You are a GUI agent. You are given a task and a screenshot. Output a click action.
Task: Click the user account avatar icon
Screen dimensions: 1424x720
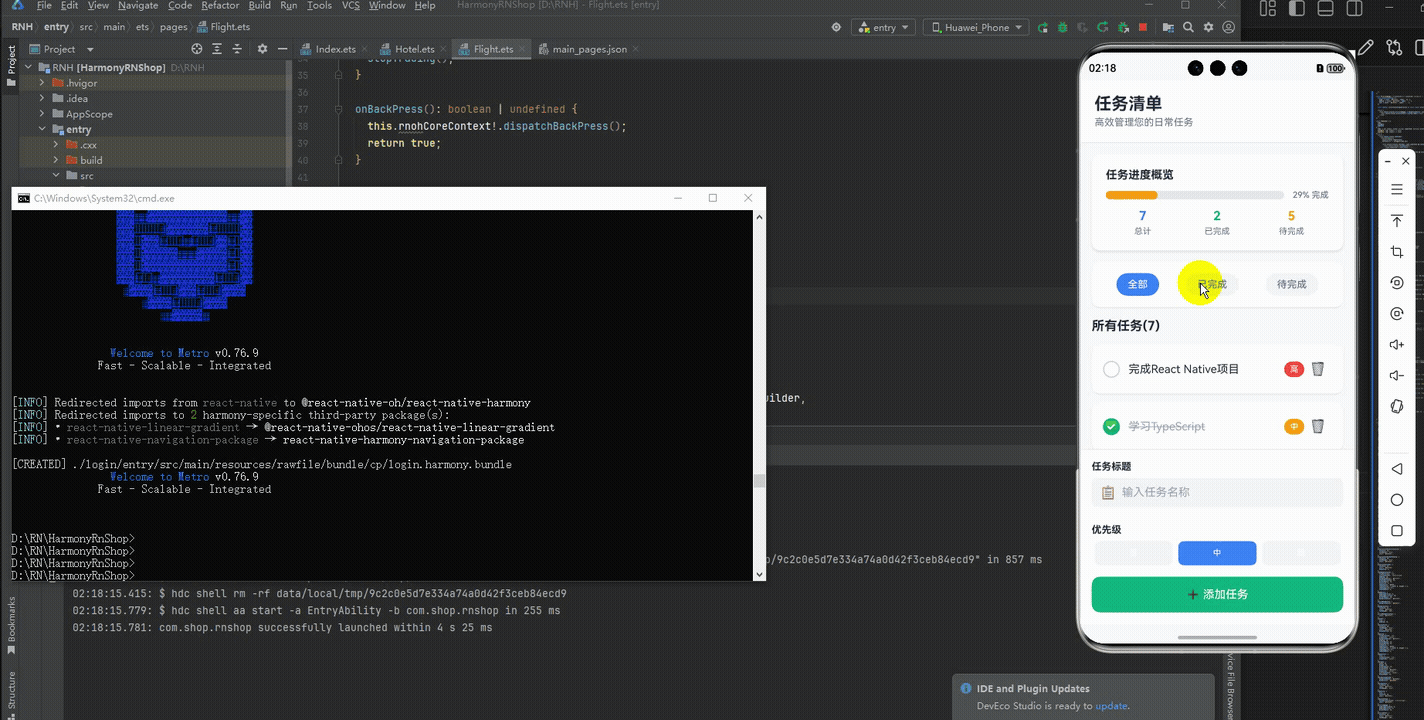1229,27
